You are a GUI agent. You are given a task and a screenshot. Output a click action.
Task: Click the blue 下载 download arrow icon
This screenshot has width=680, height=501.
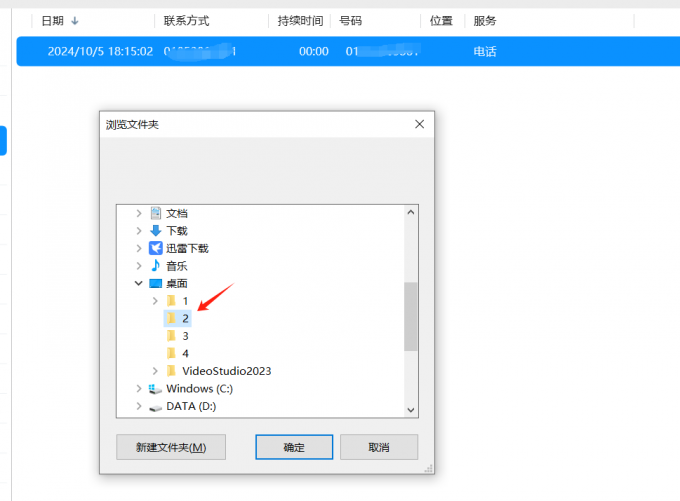click(x=155, y=230)
